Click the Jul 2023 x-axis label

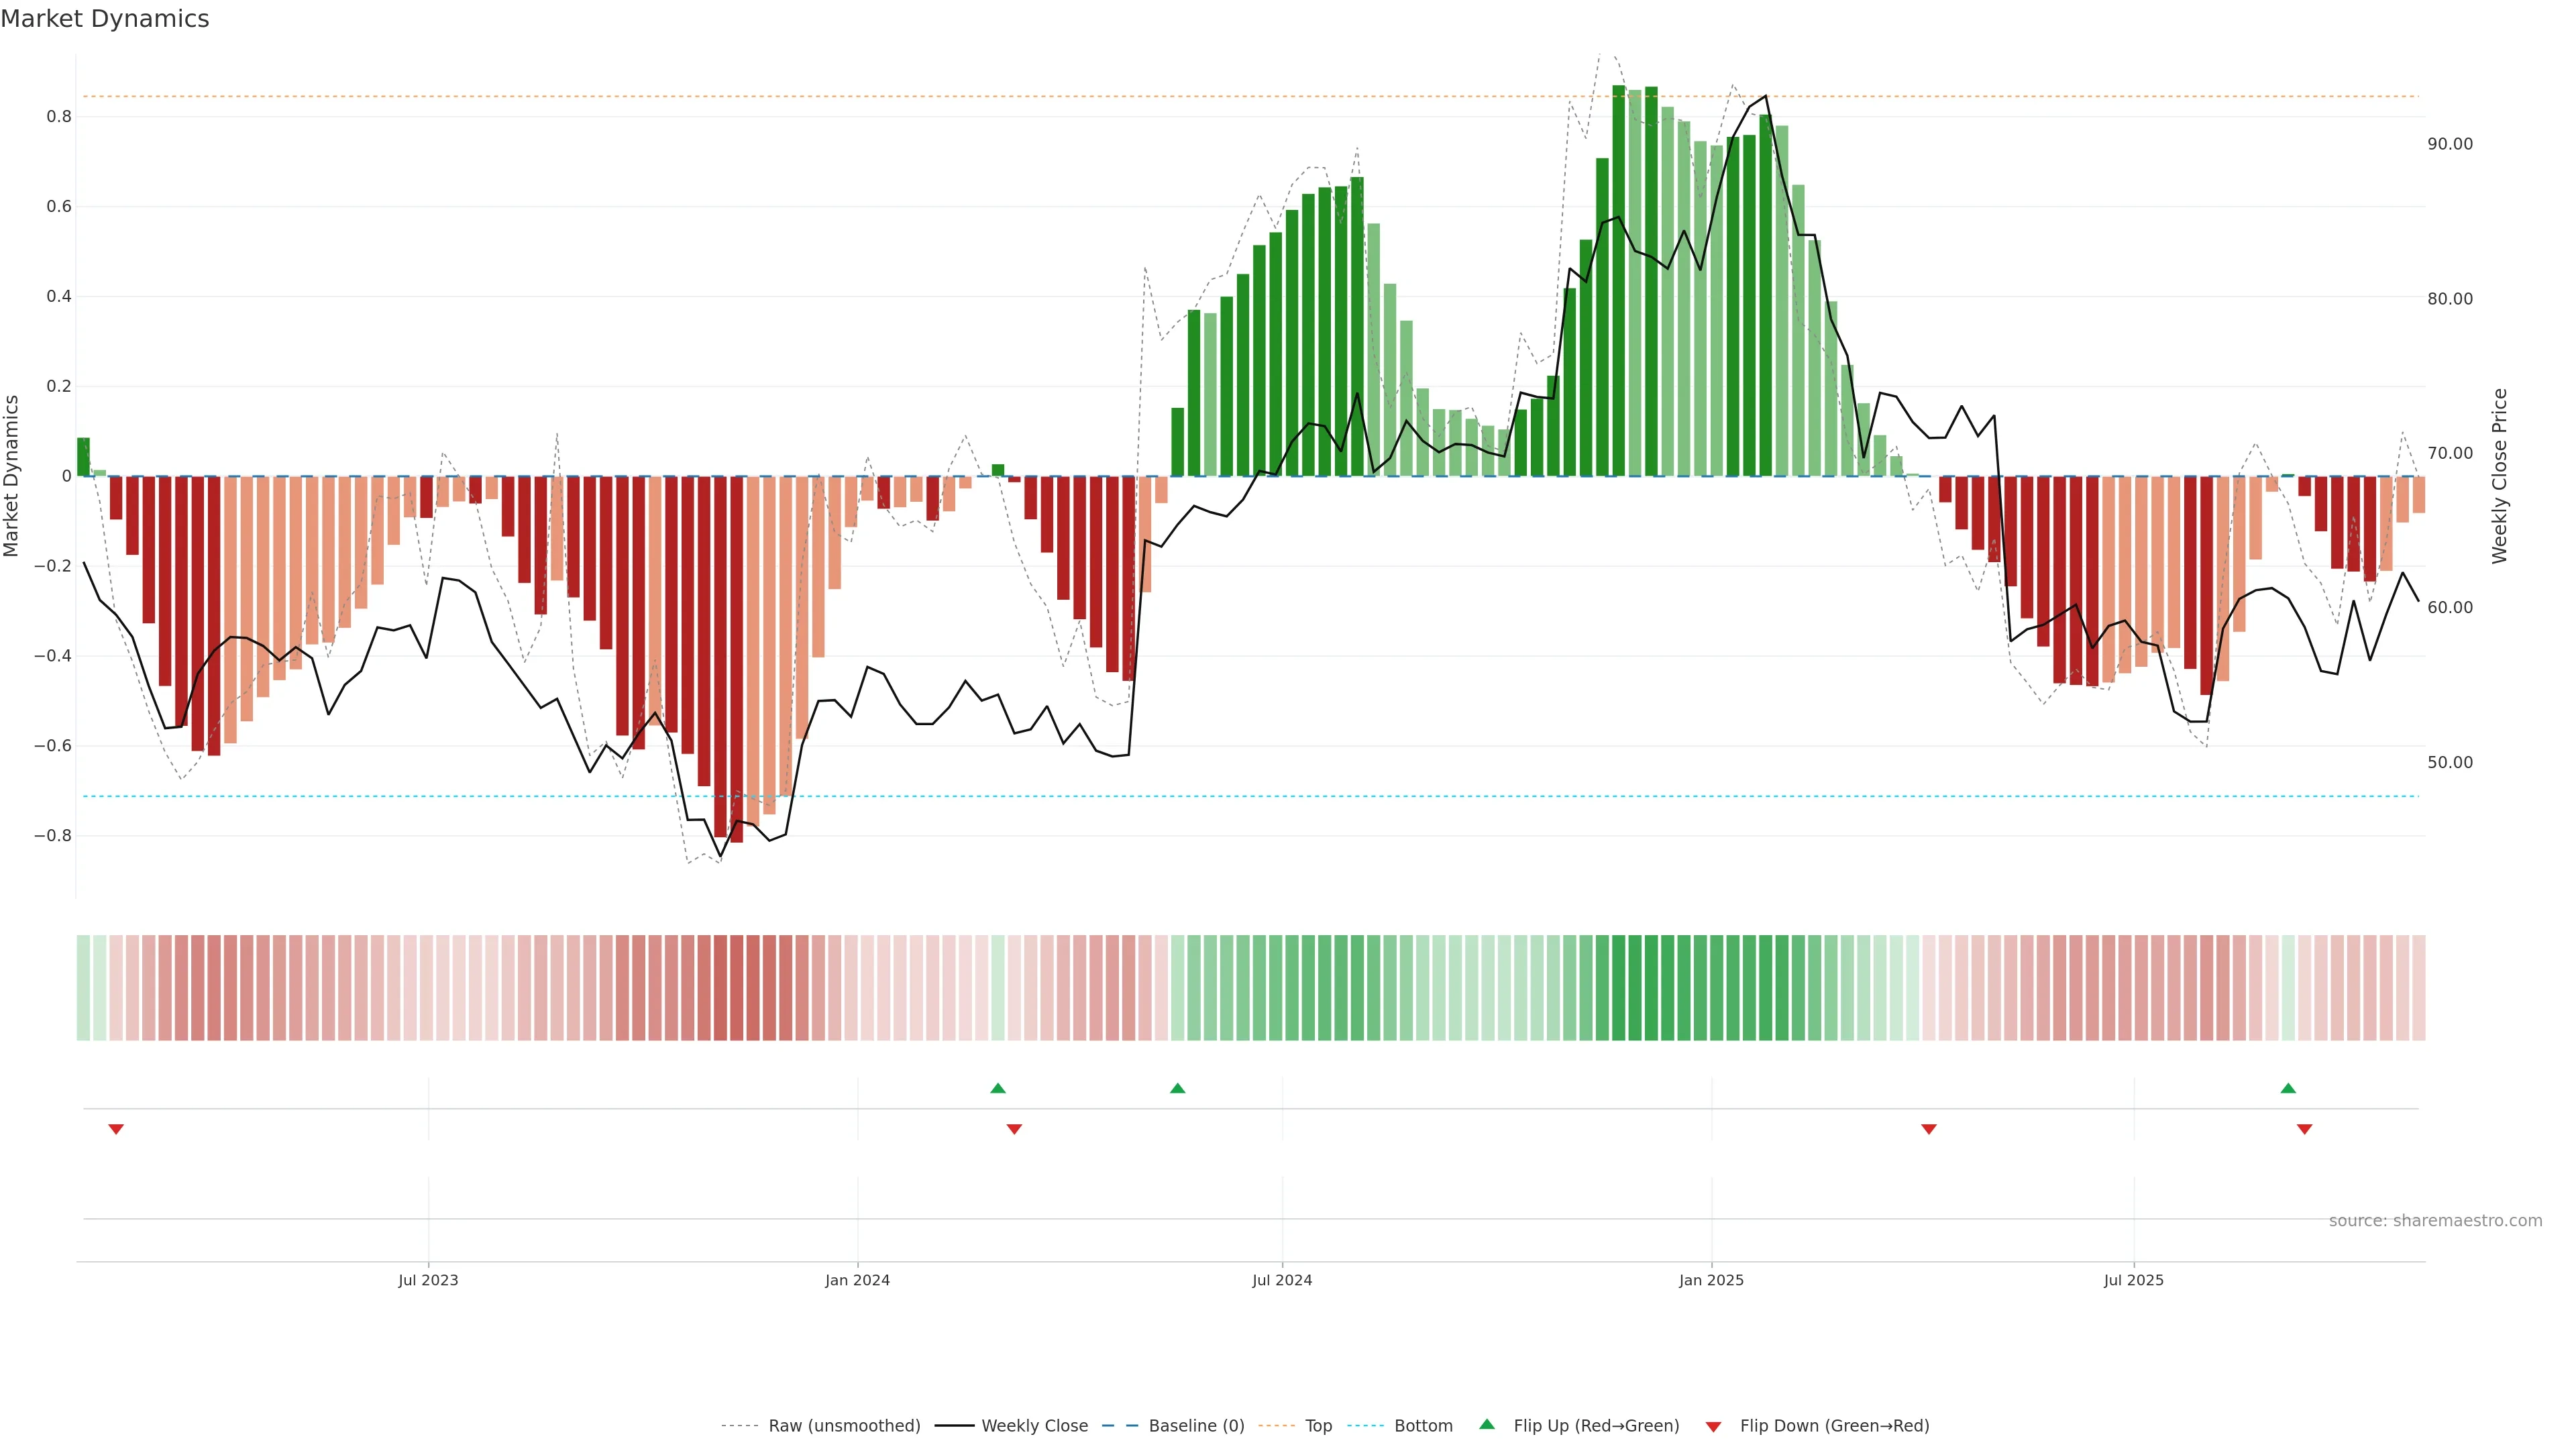point(428,1280)
